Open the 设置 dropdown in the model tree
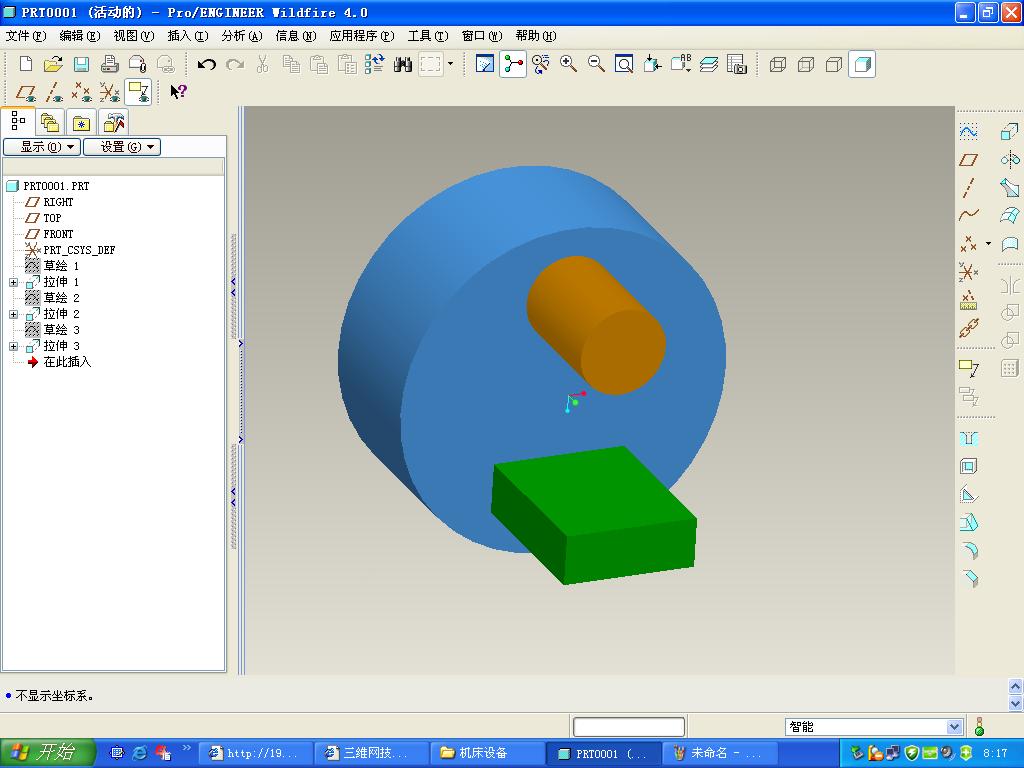The height and width of the screenshot is (768, 1024). pos(122,147)
